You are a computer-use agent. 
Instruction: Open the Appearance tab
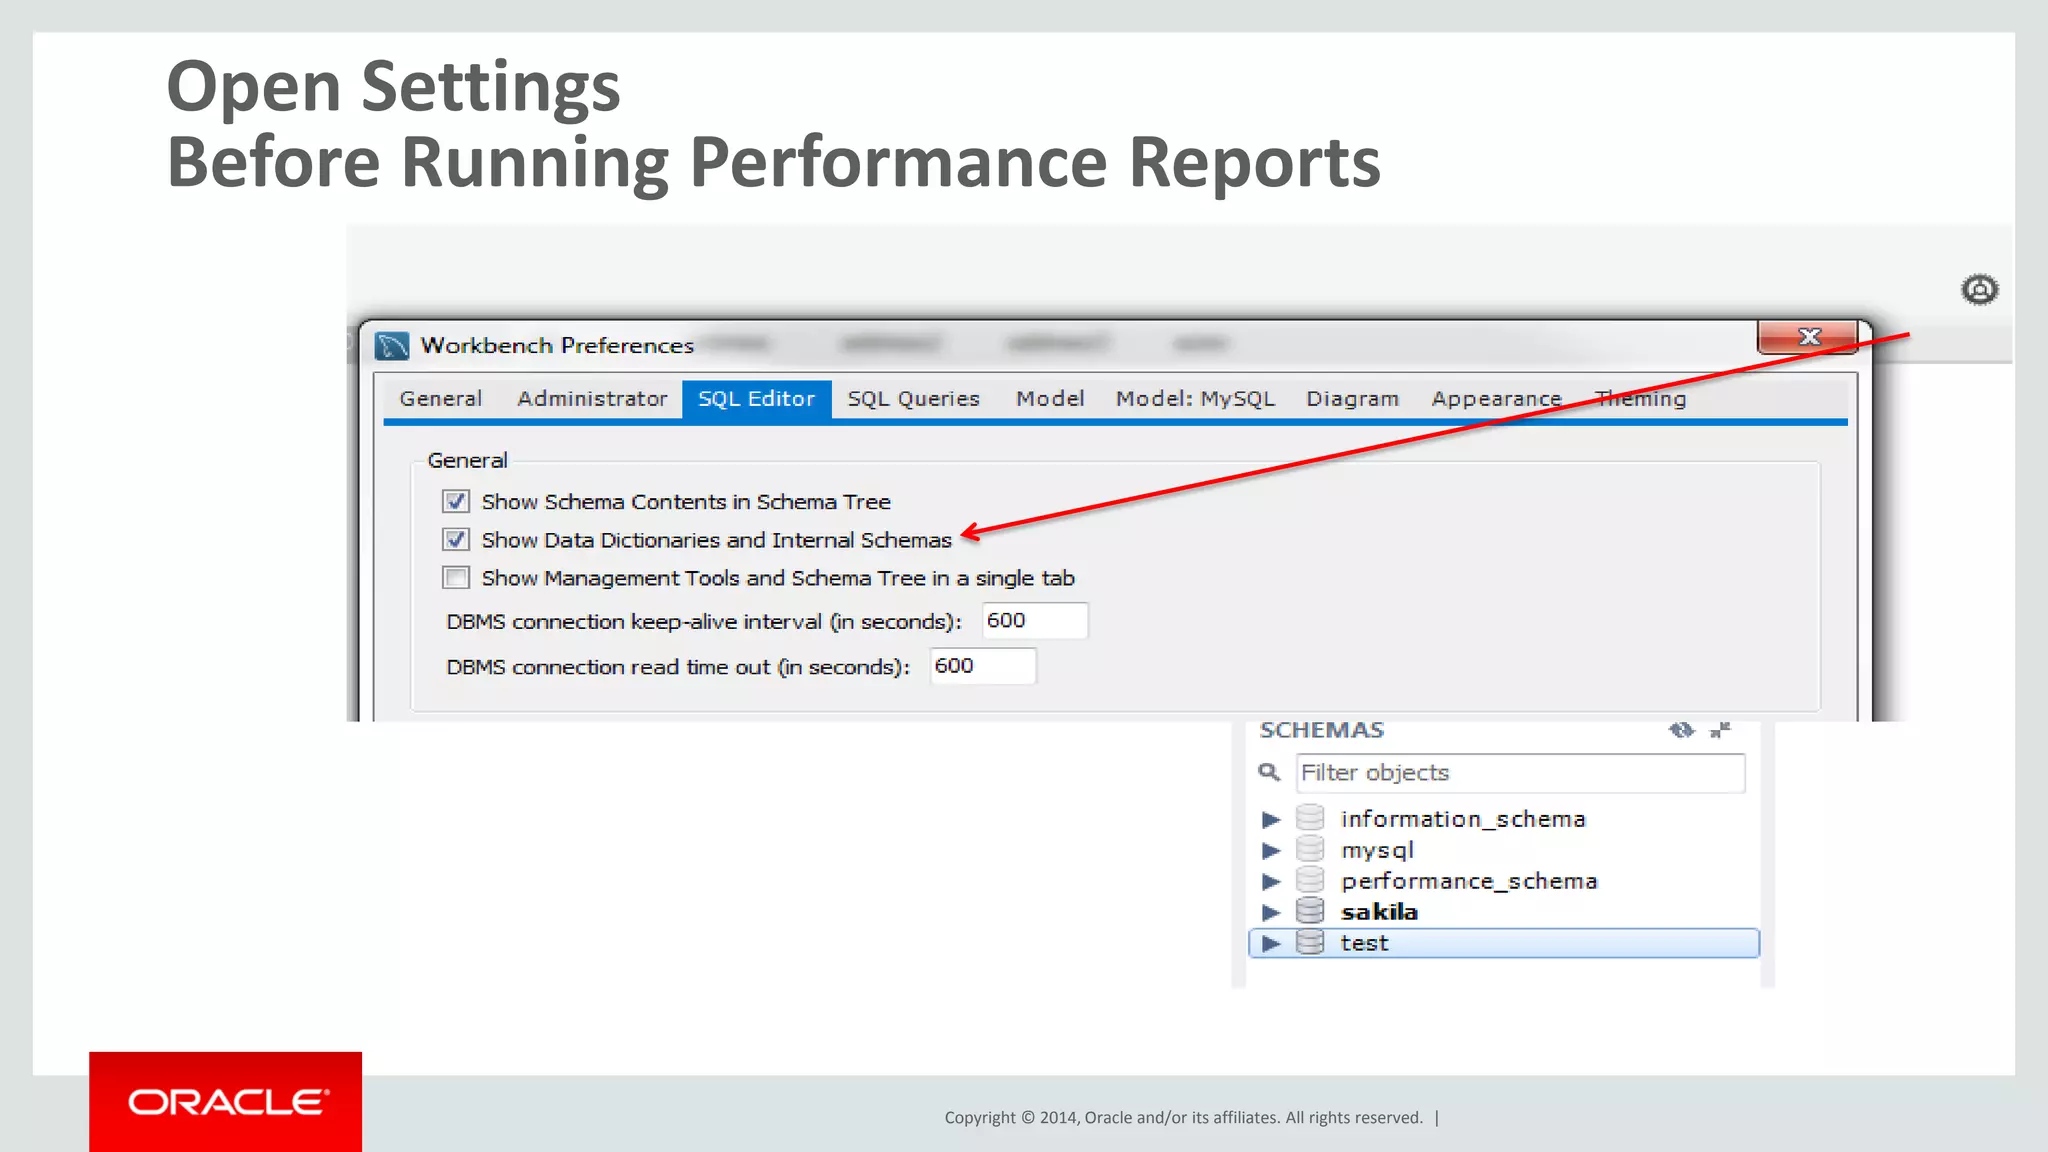click(x=1497, y=399)
